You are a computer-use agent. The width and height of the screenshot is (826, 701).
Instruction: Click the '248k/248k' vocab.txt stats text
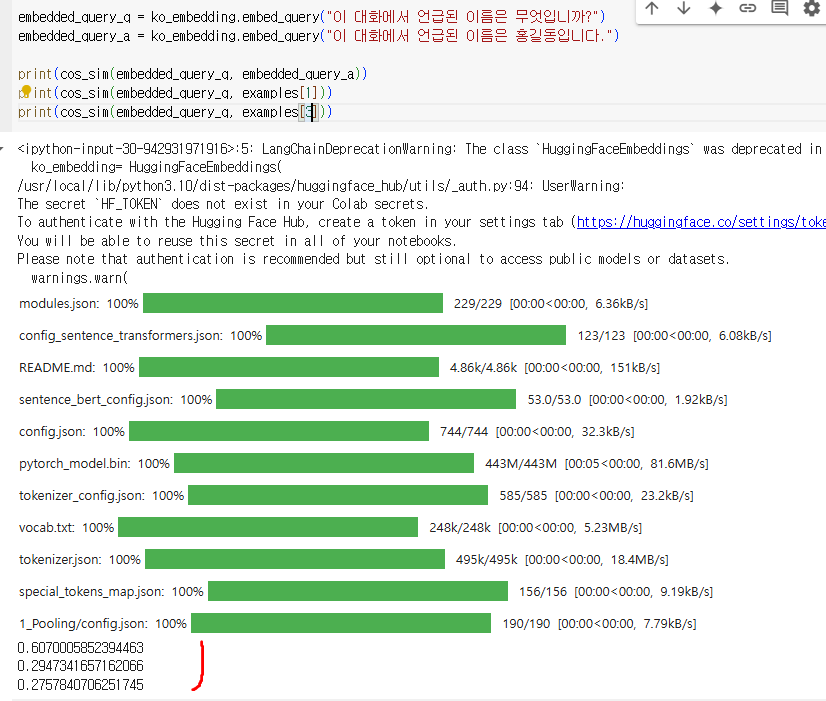click(460, 527)
